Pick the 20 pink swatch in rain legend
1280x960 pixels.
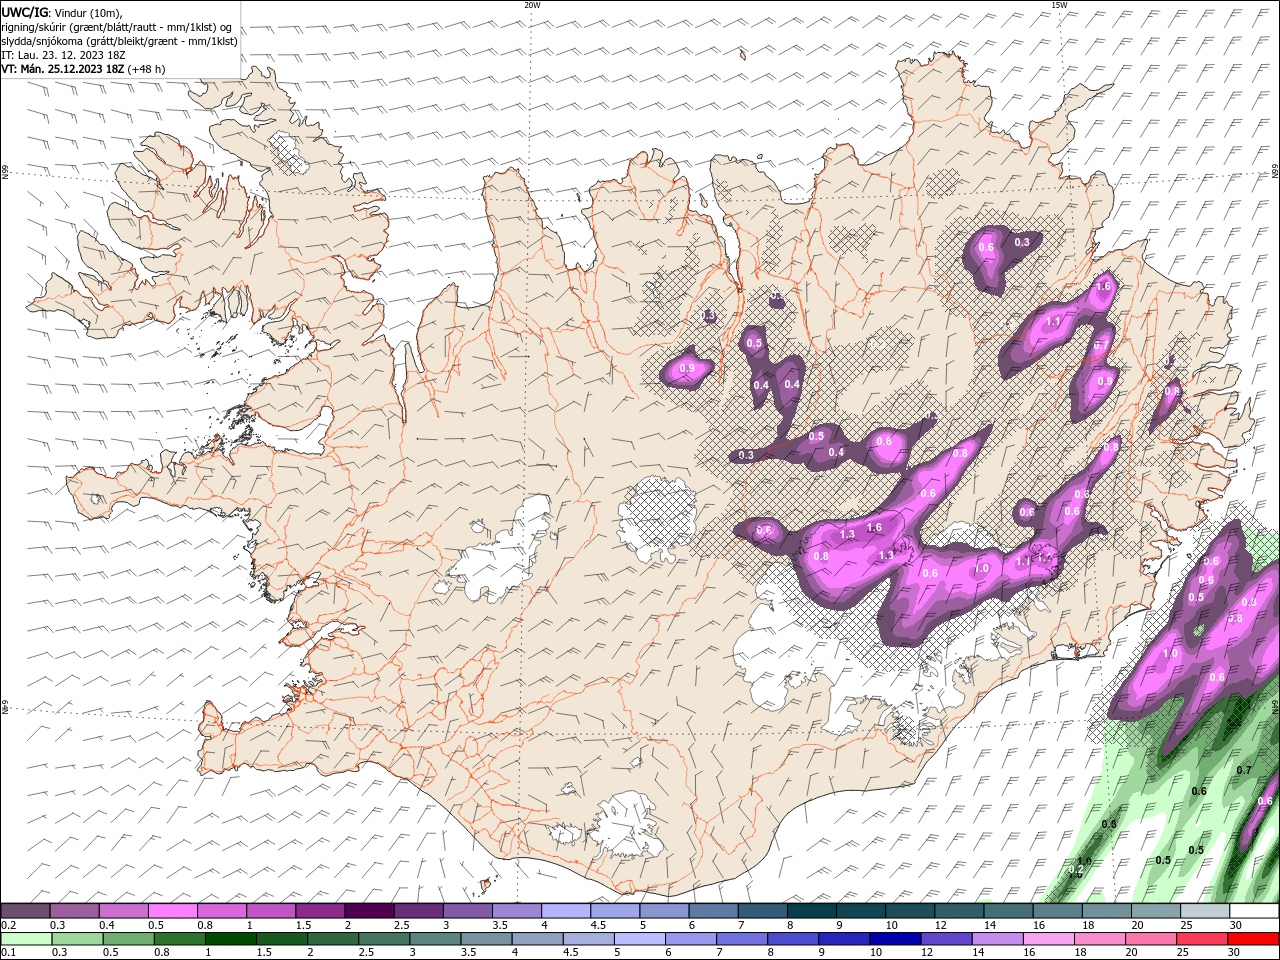[x=1151, y=939]
